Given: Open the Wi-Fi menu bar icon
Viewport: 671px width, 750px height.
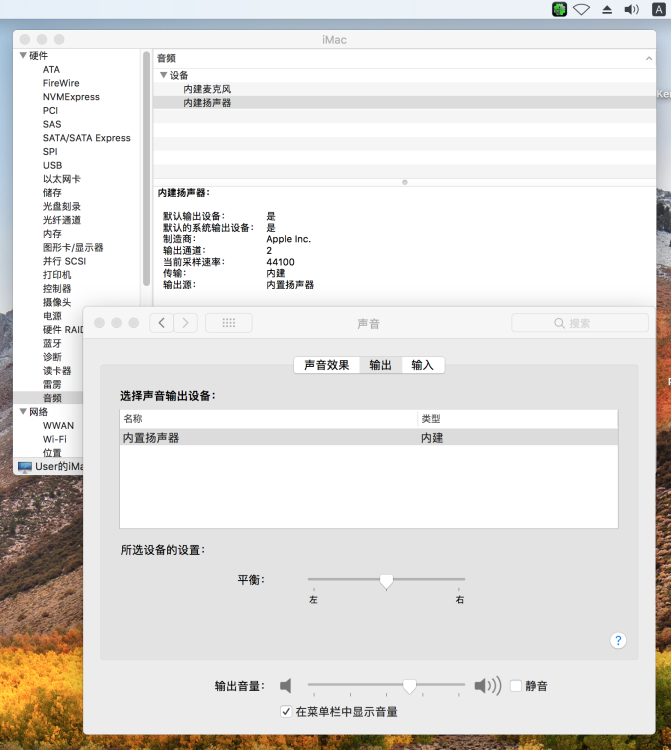Looking at the screenshot, I should (x=582, y=10).
